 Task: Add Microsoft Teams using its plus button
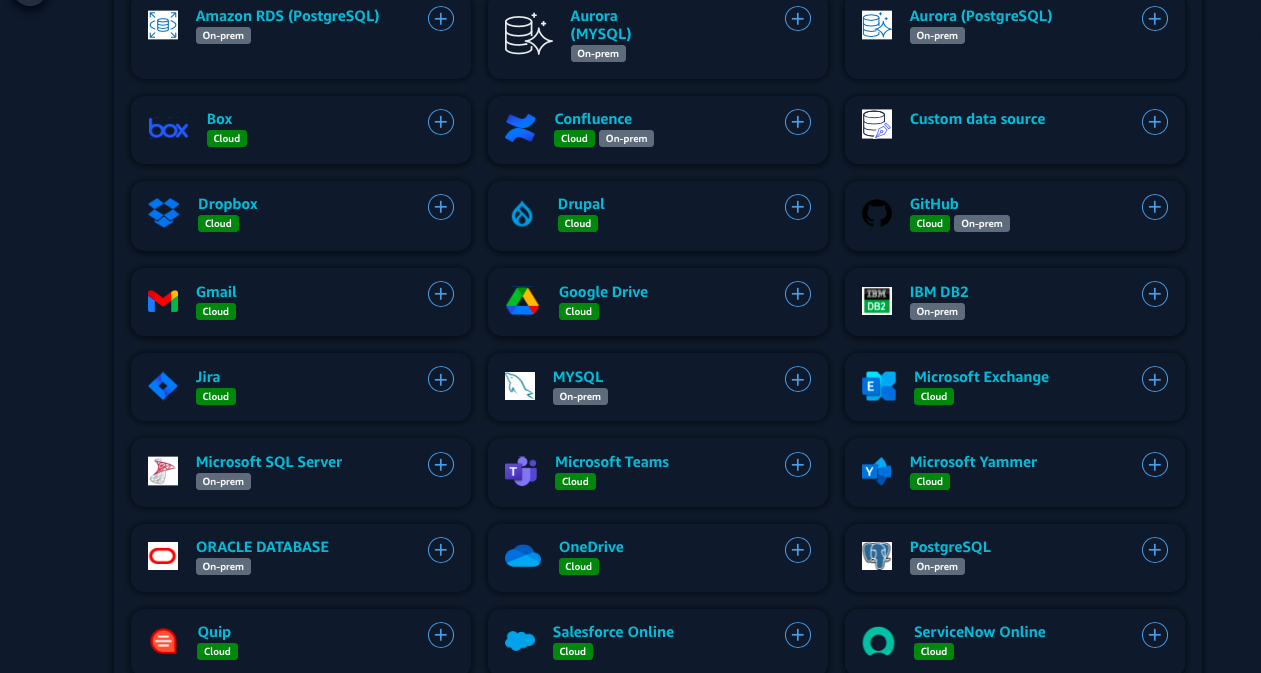[798, 464]
